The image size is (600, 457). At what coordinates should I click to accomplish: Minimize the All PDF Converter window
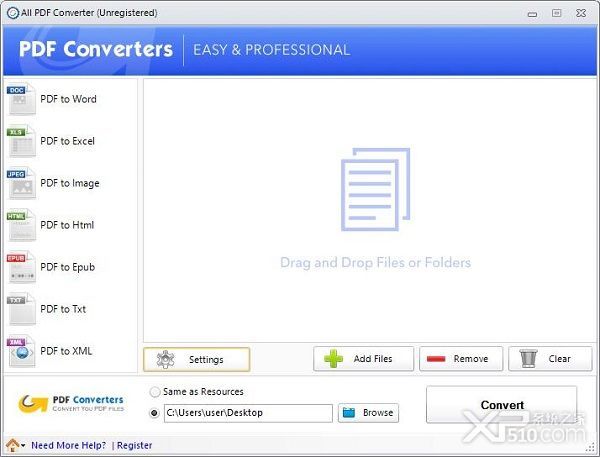(x=532, y=14)
